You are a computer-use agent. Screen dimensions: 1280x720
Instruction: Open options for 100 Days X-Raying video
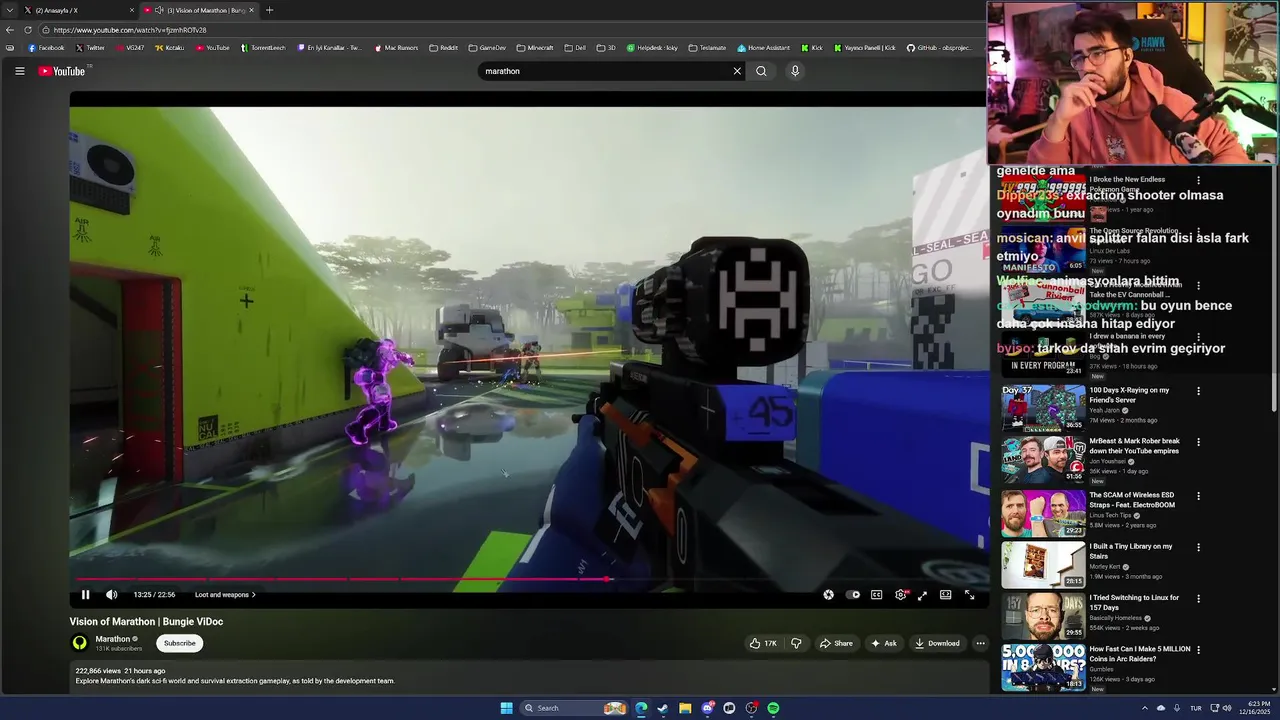(1198, 391)
